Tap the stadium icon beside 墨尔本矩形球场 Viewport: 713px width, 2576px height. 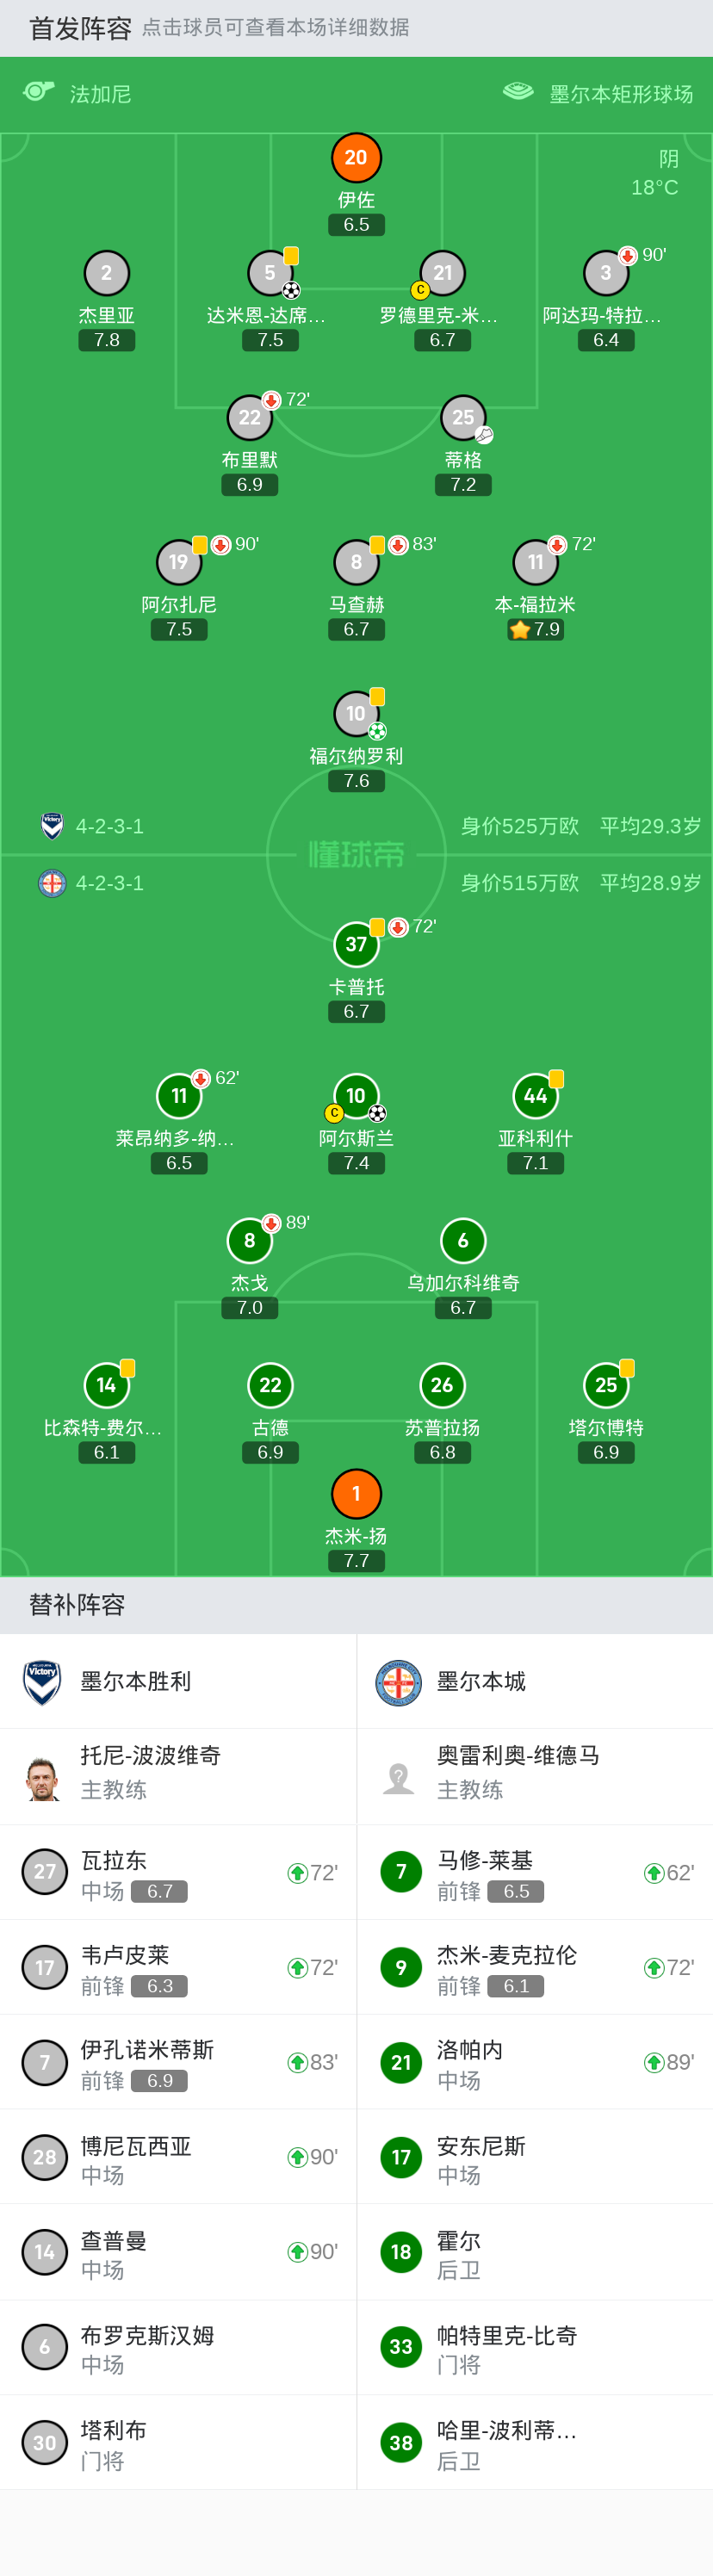coord(518,93)
